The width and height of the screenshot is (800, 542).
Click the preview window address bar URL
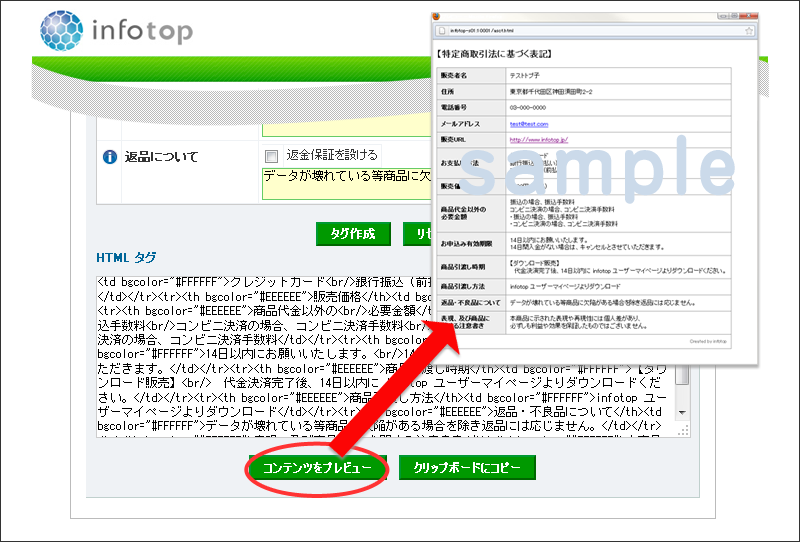482,31
